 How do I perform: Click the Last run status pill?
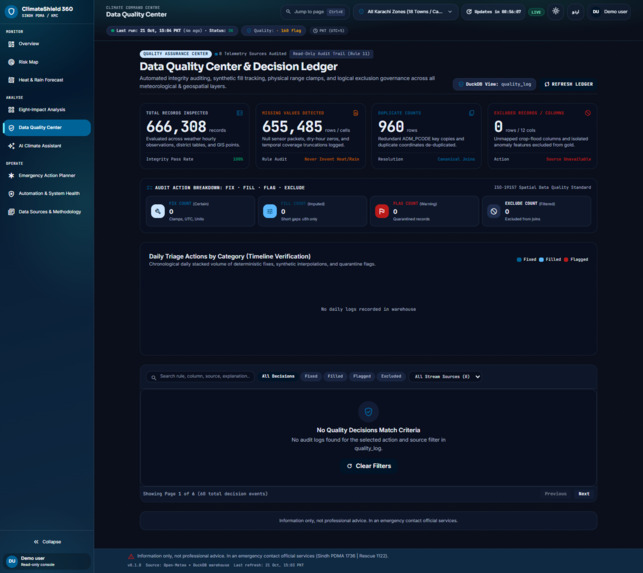pyautogui.click(x=172, y=31)
